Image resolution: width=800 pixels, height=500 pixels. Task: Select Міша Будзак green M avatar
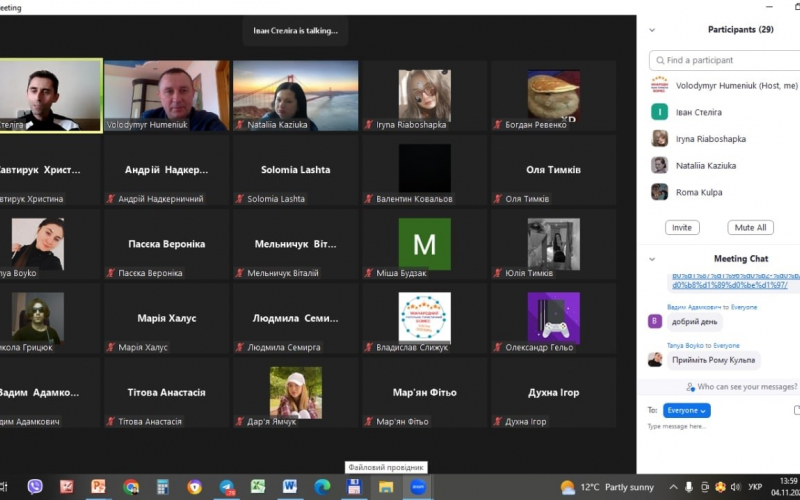424,244
